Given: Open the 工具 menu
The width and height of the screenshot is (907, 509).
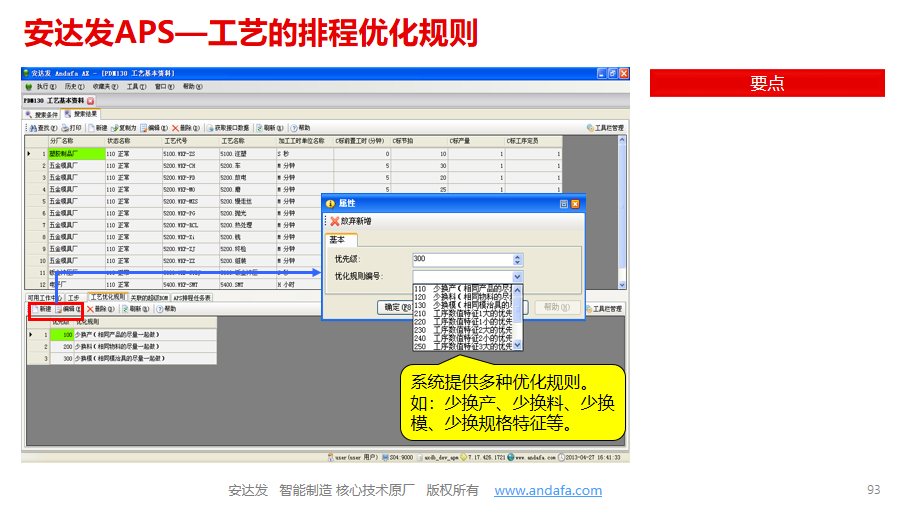Looking at the screenshot, I should click(137, 87).
